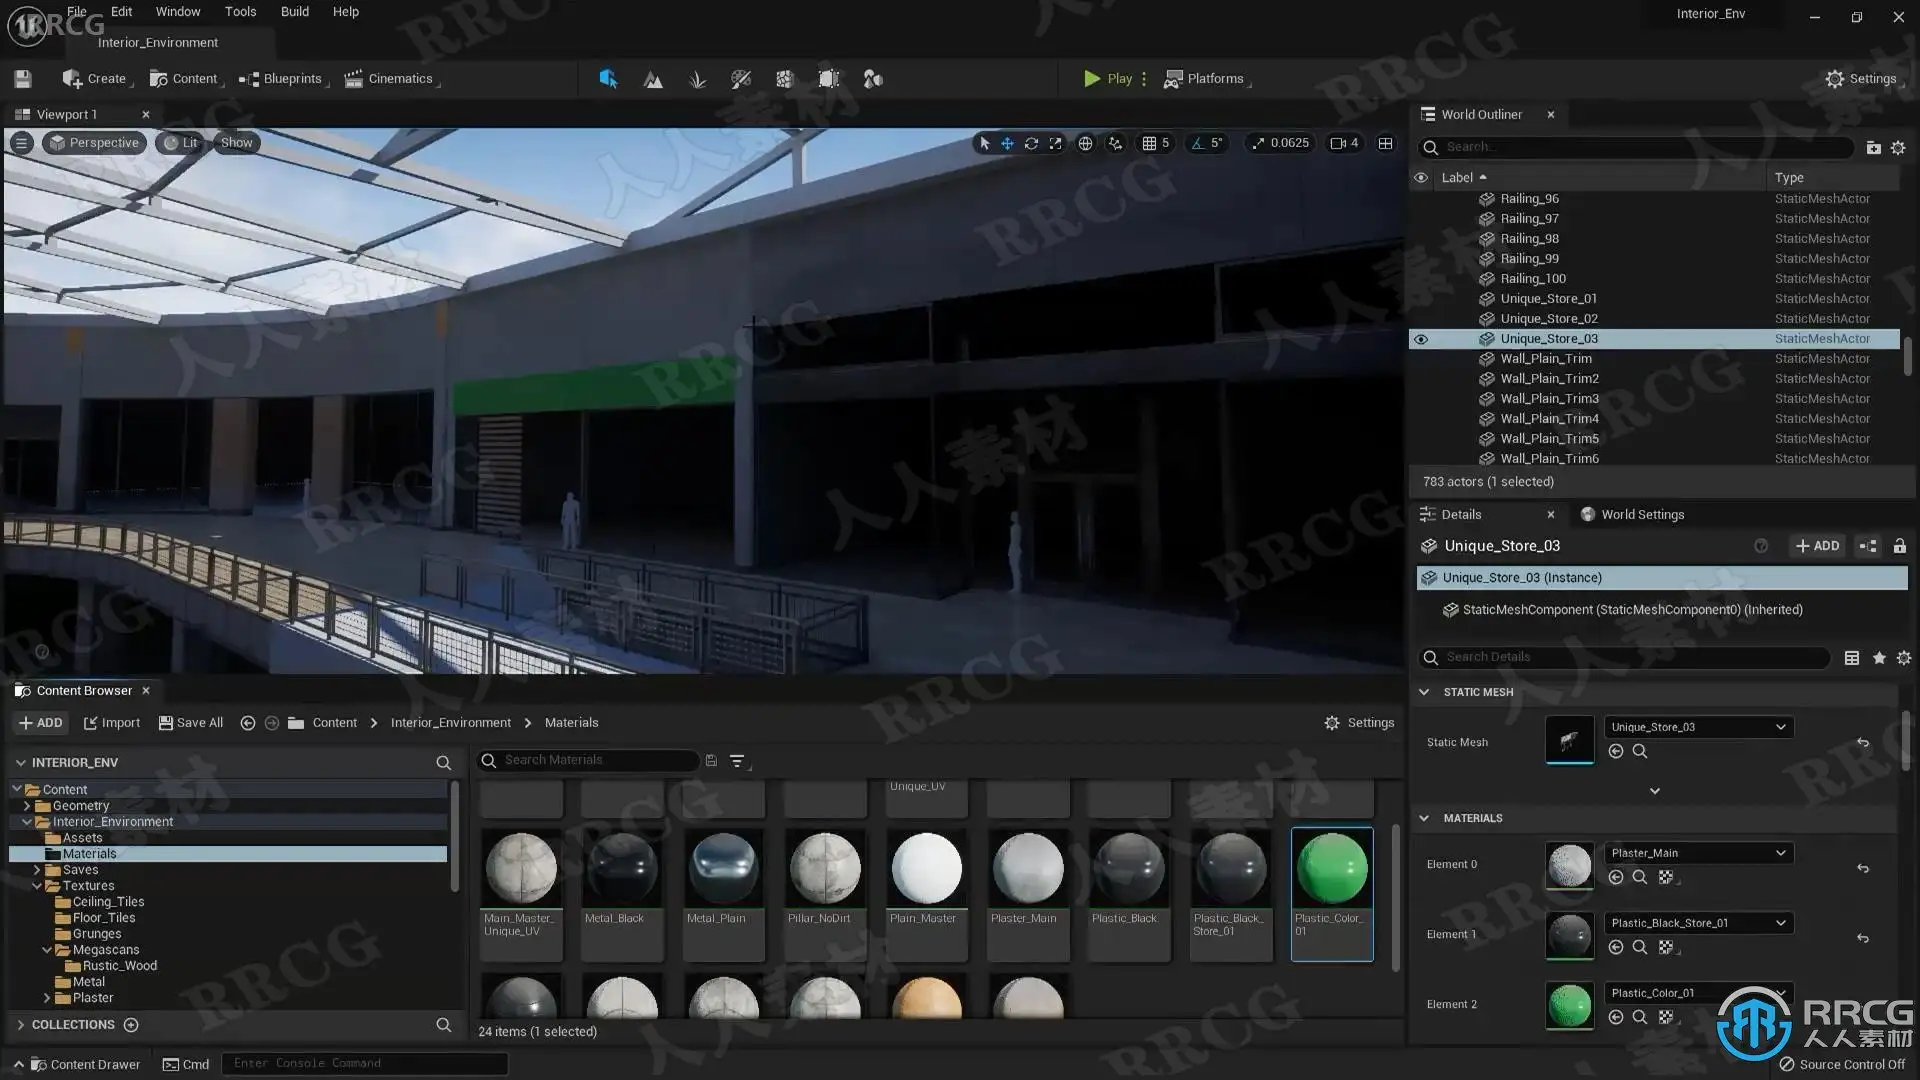Screen dimensions: 1920x1080
Task: Use selected asset arrow for the Static Mesh
Action: (x=1616, y=751)
